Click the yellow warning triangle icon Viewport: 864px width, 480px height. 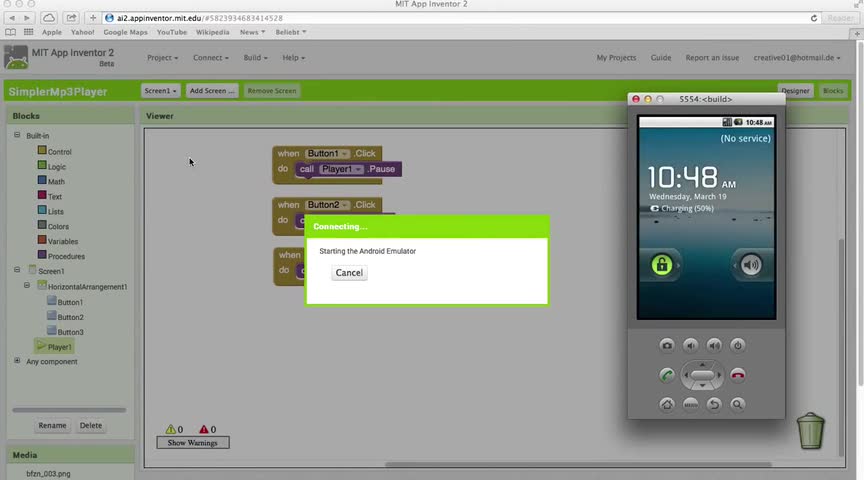[170, 429]
